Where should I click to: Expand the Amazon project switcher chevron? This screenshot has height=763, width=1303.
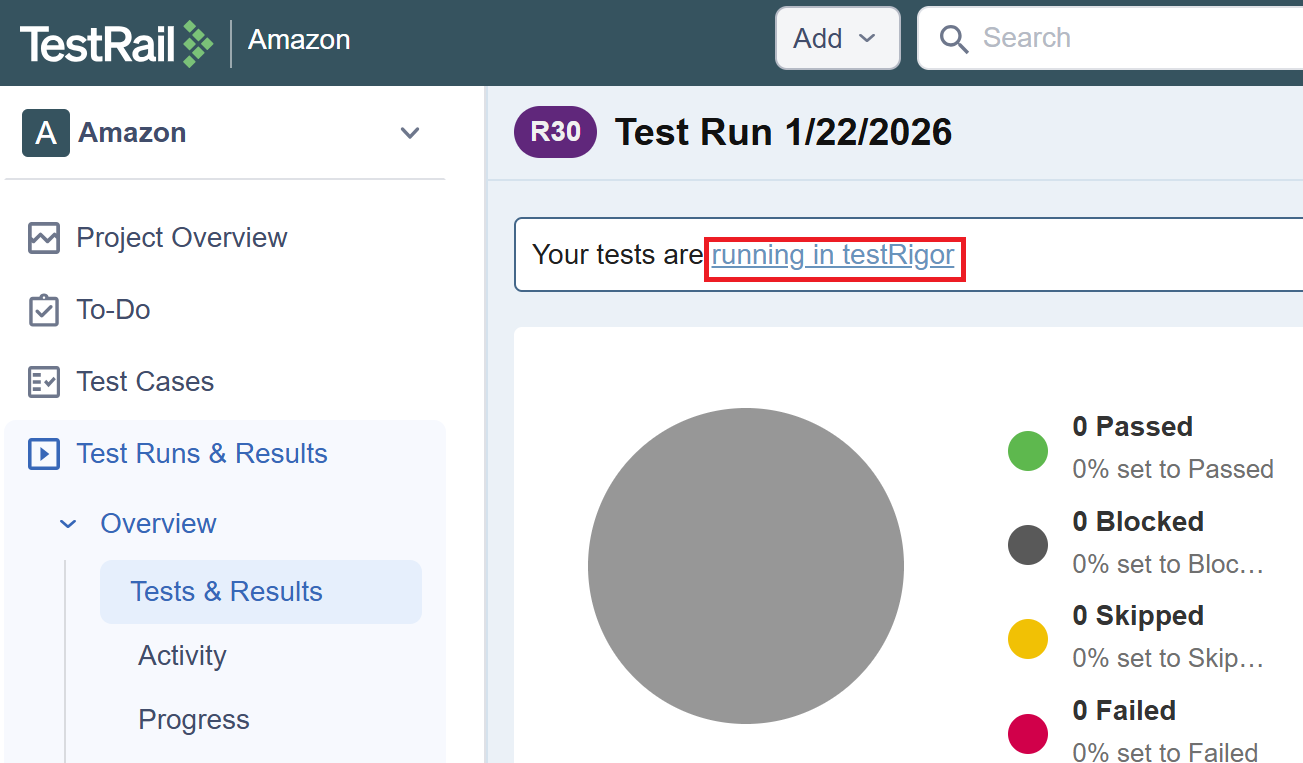click(x=410, y=133)
